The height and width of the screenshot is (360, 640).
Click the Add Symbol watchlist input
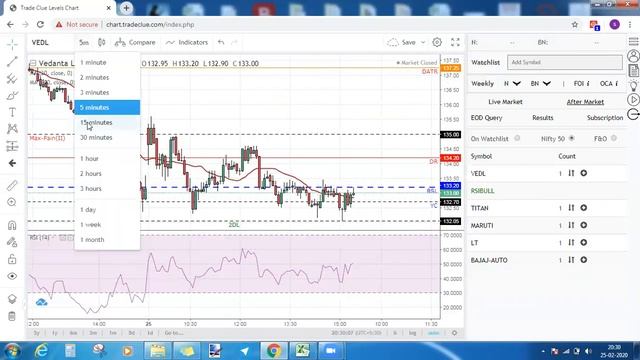[565, 62]
